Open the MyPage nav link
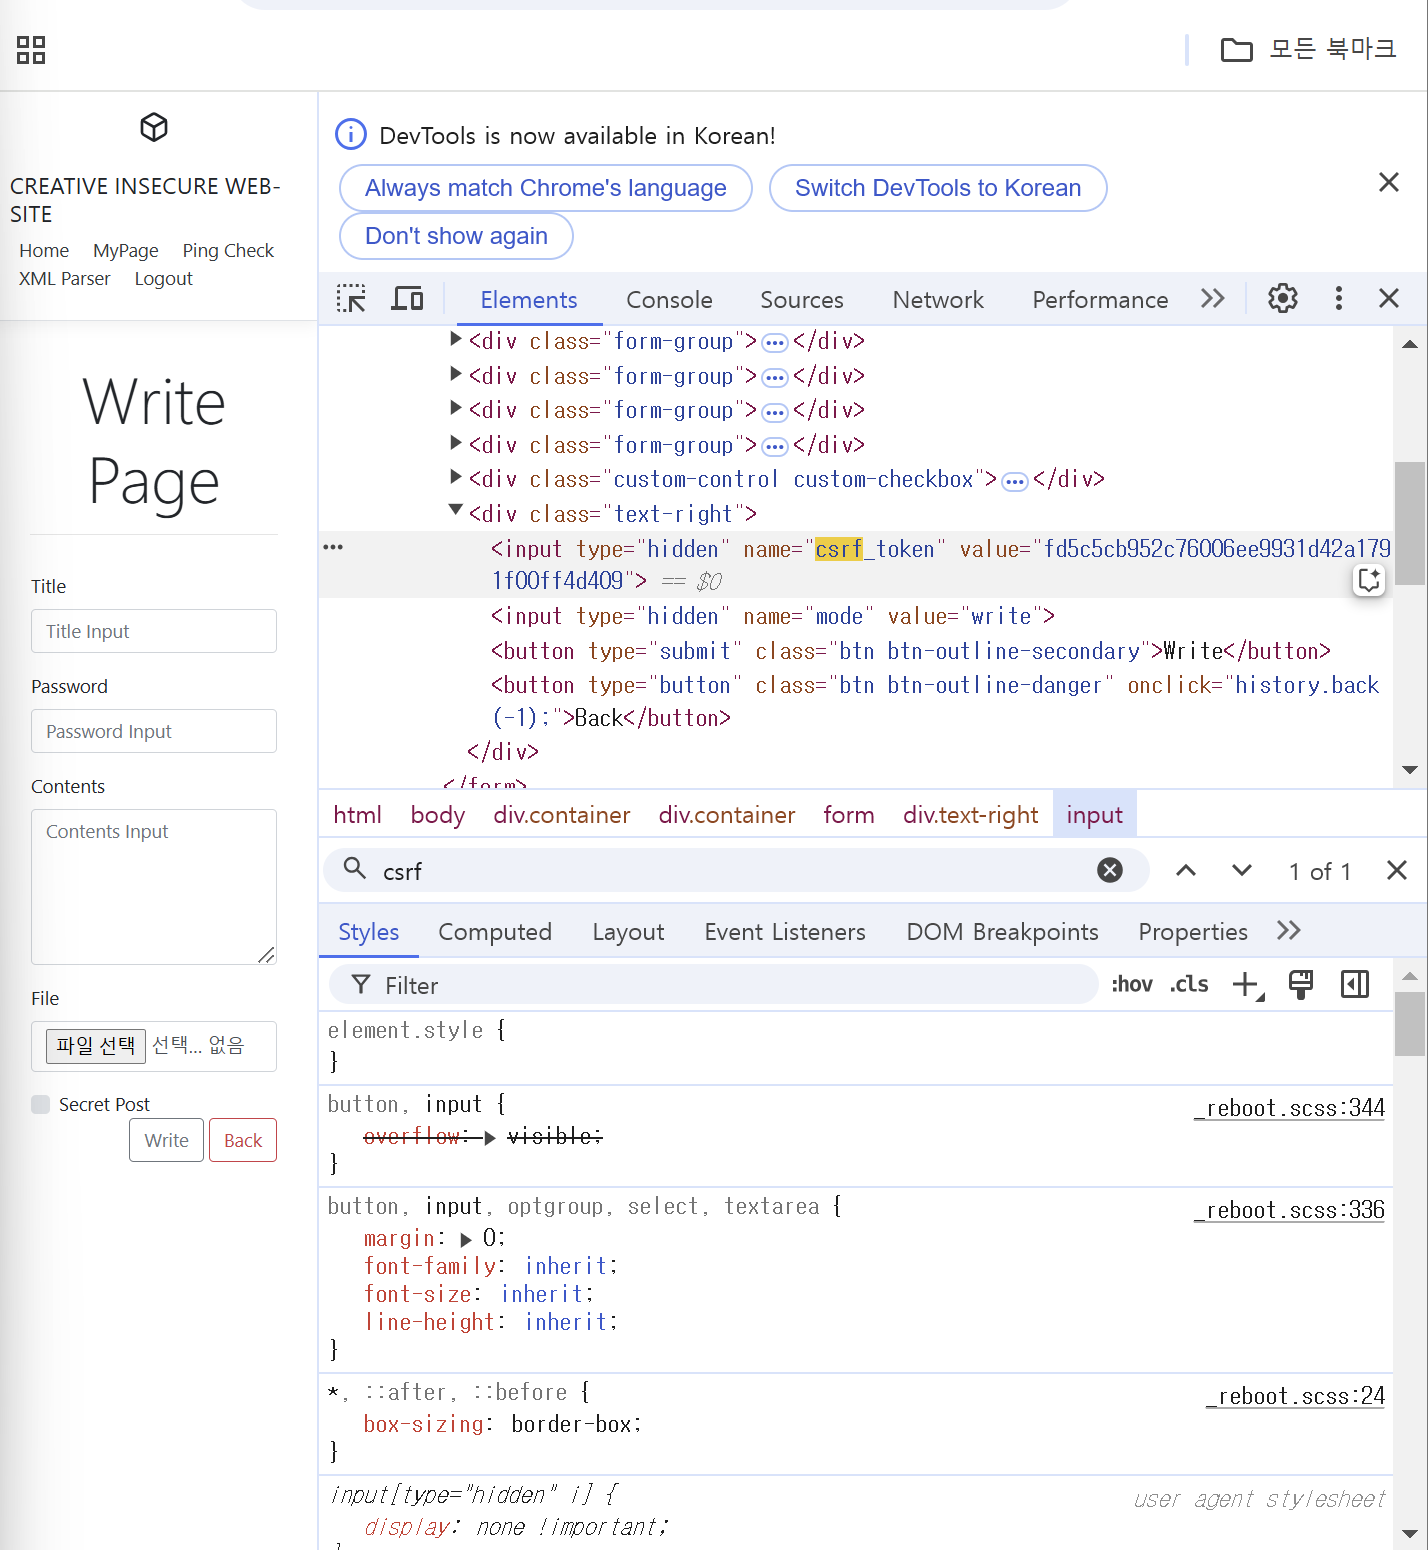 tap(126, 250)
